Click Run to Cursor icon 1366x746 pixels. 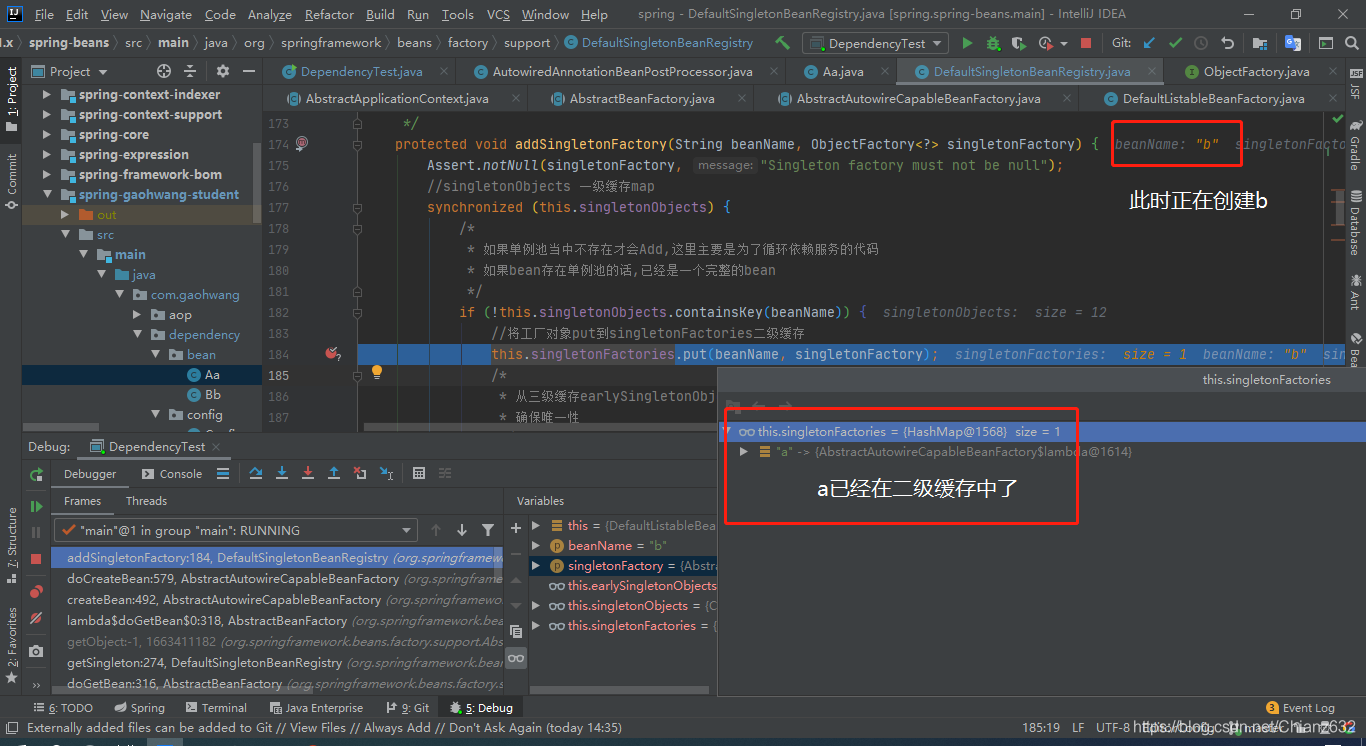coord(387,473)
